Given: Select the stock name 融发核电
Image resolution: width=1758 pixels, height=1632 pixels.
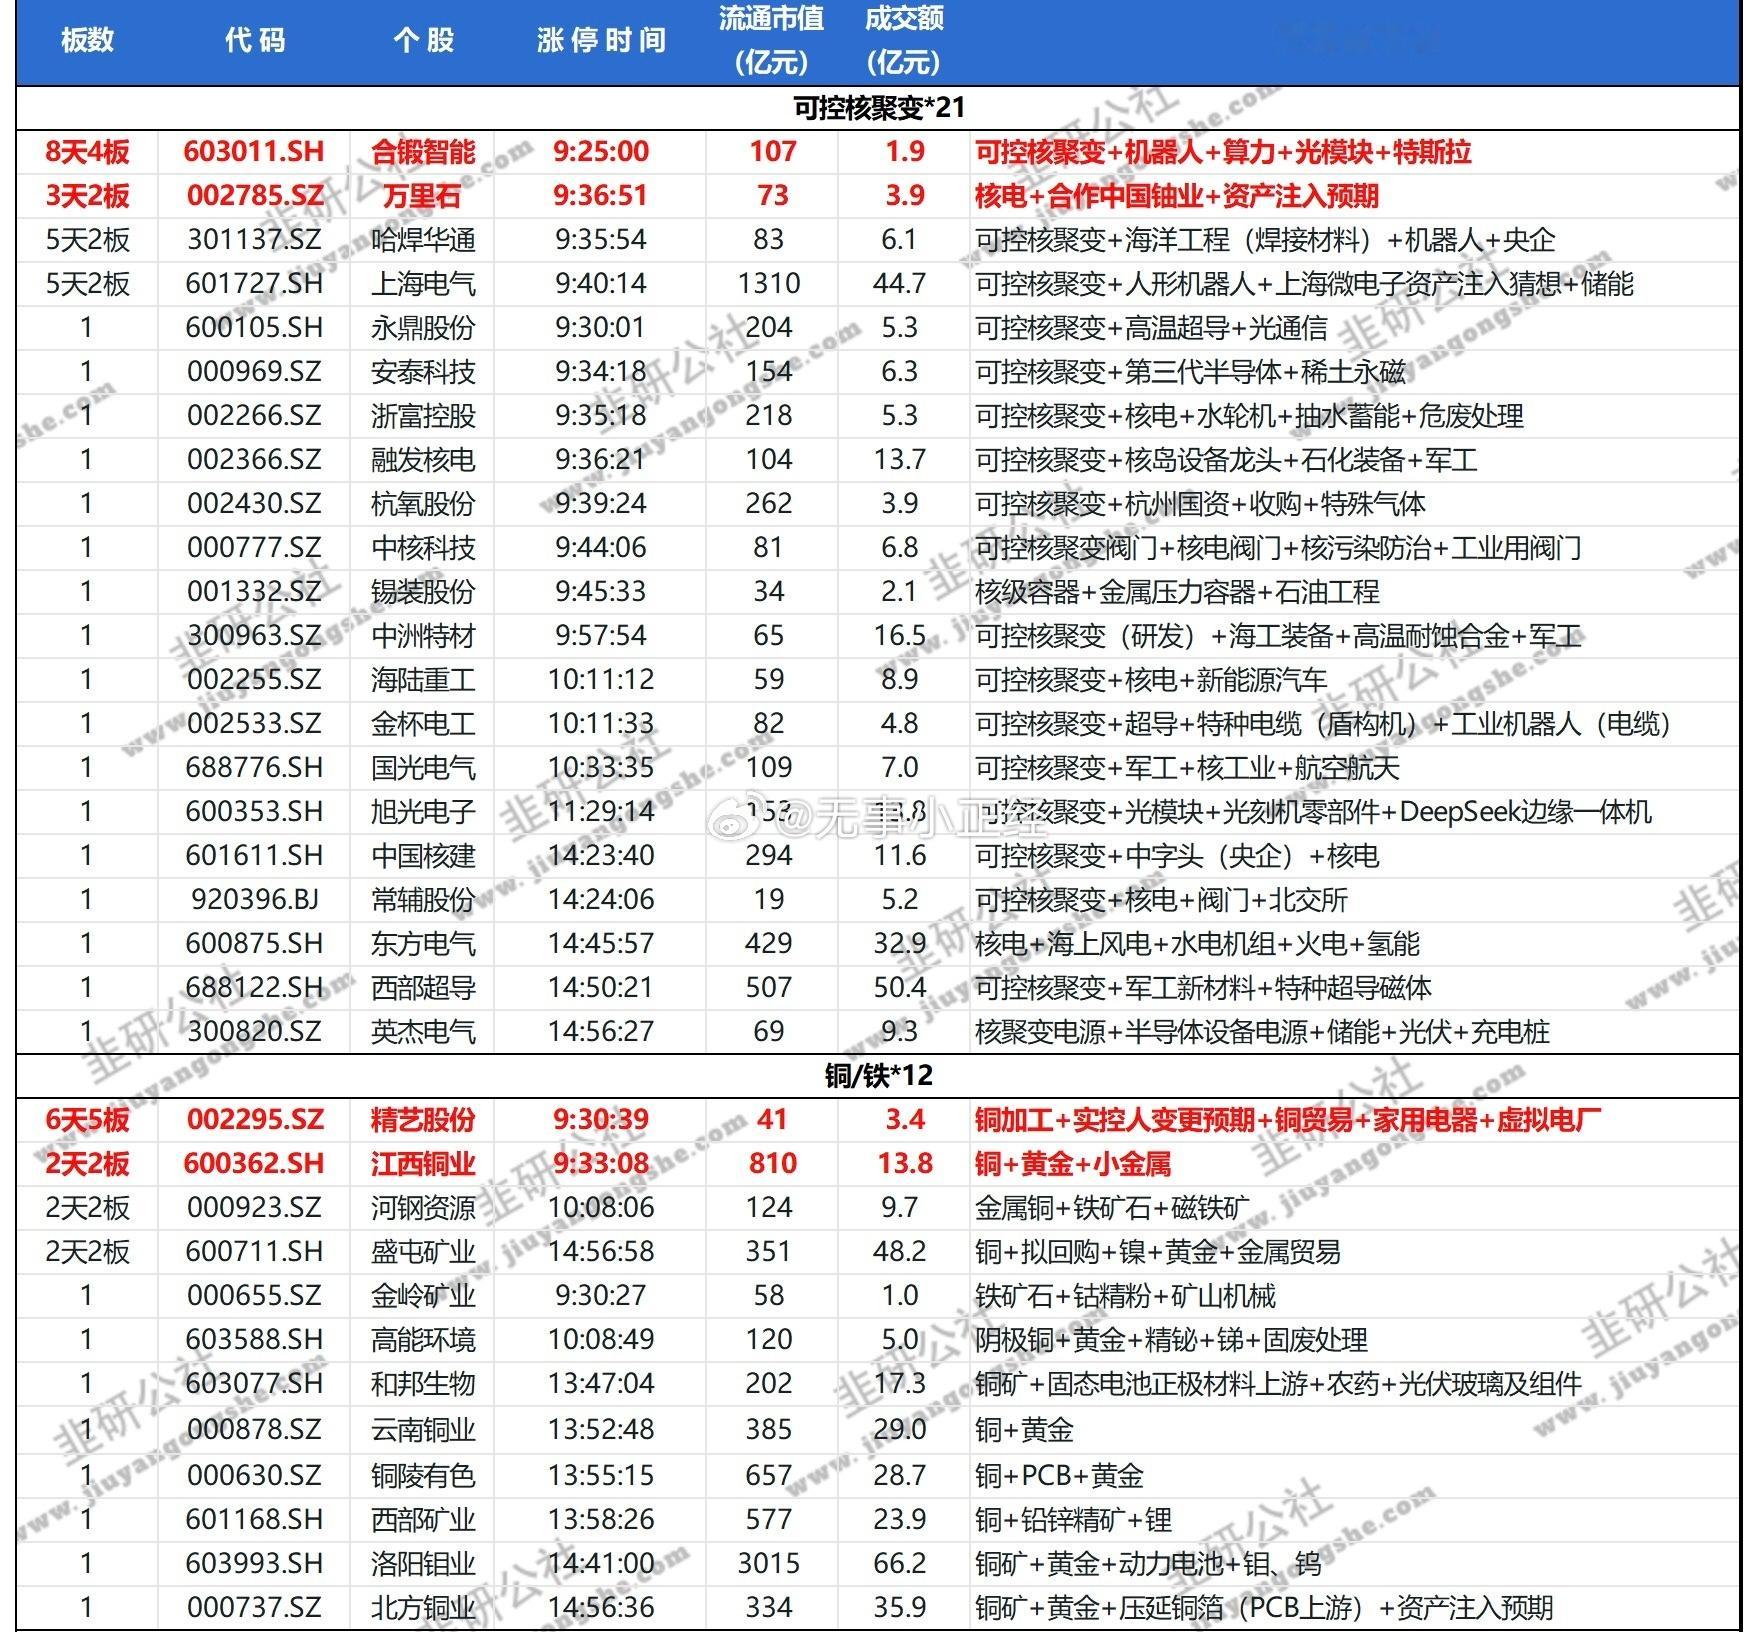Looking at the screenshot, I should point(423,459).
